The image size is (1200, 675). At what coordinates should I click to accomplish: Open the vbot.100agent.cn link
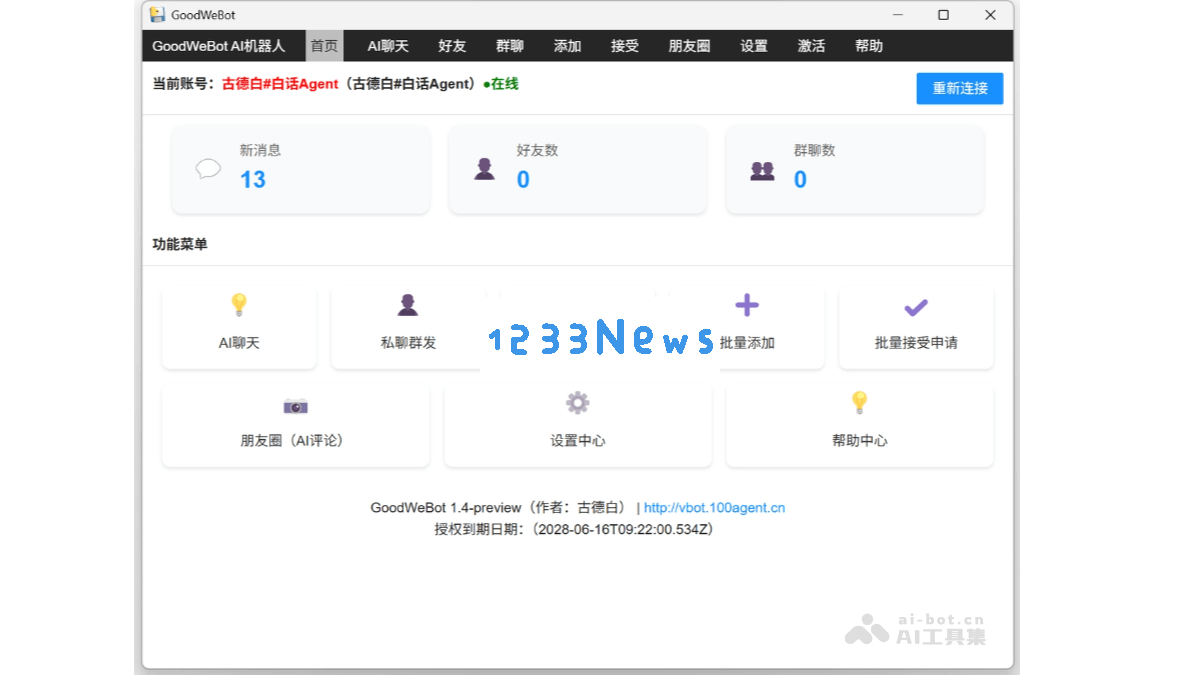click(x=714, y=508)
